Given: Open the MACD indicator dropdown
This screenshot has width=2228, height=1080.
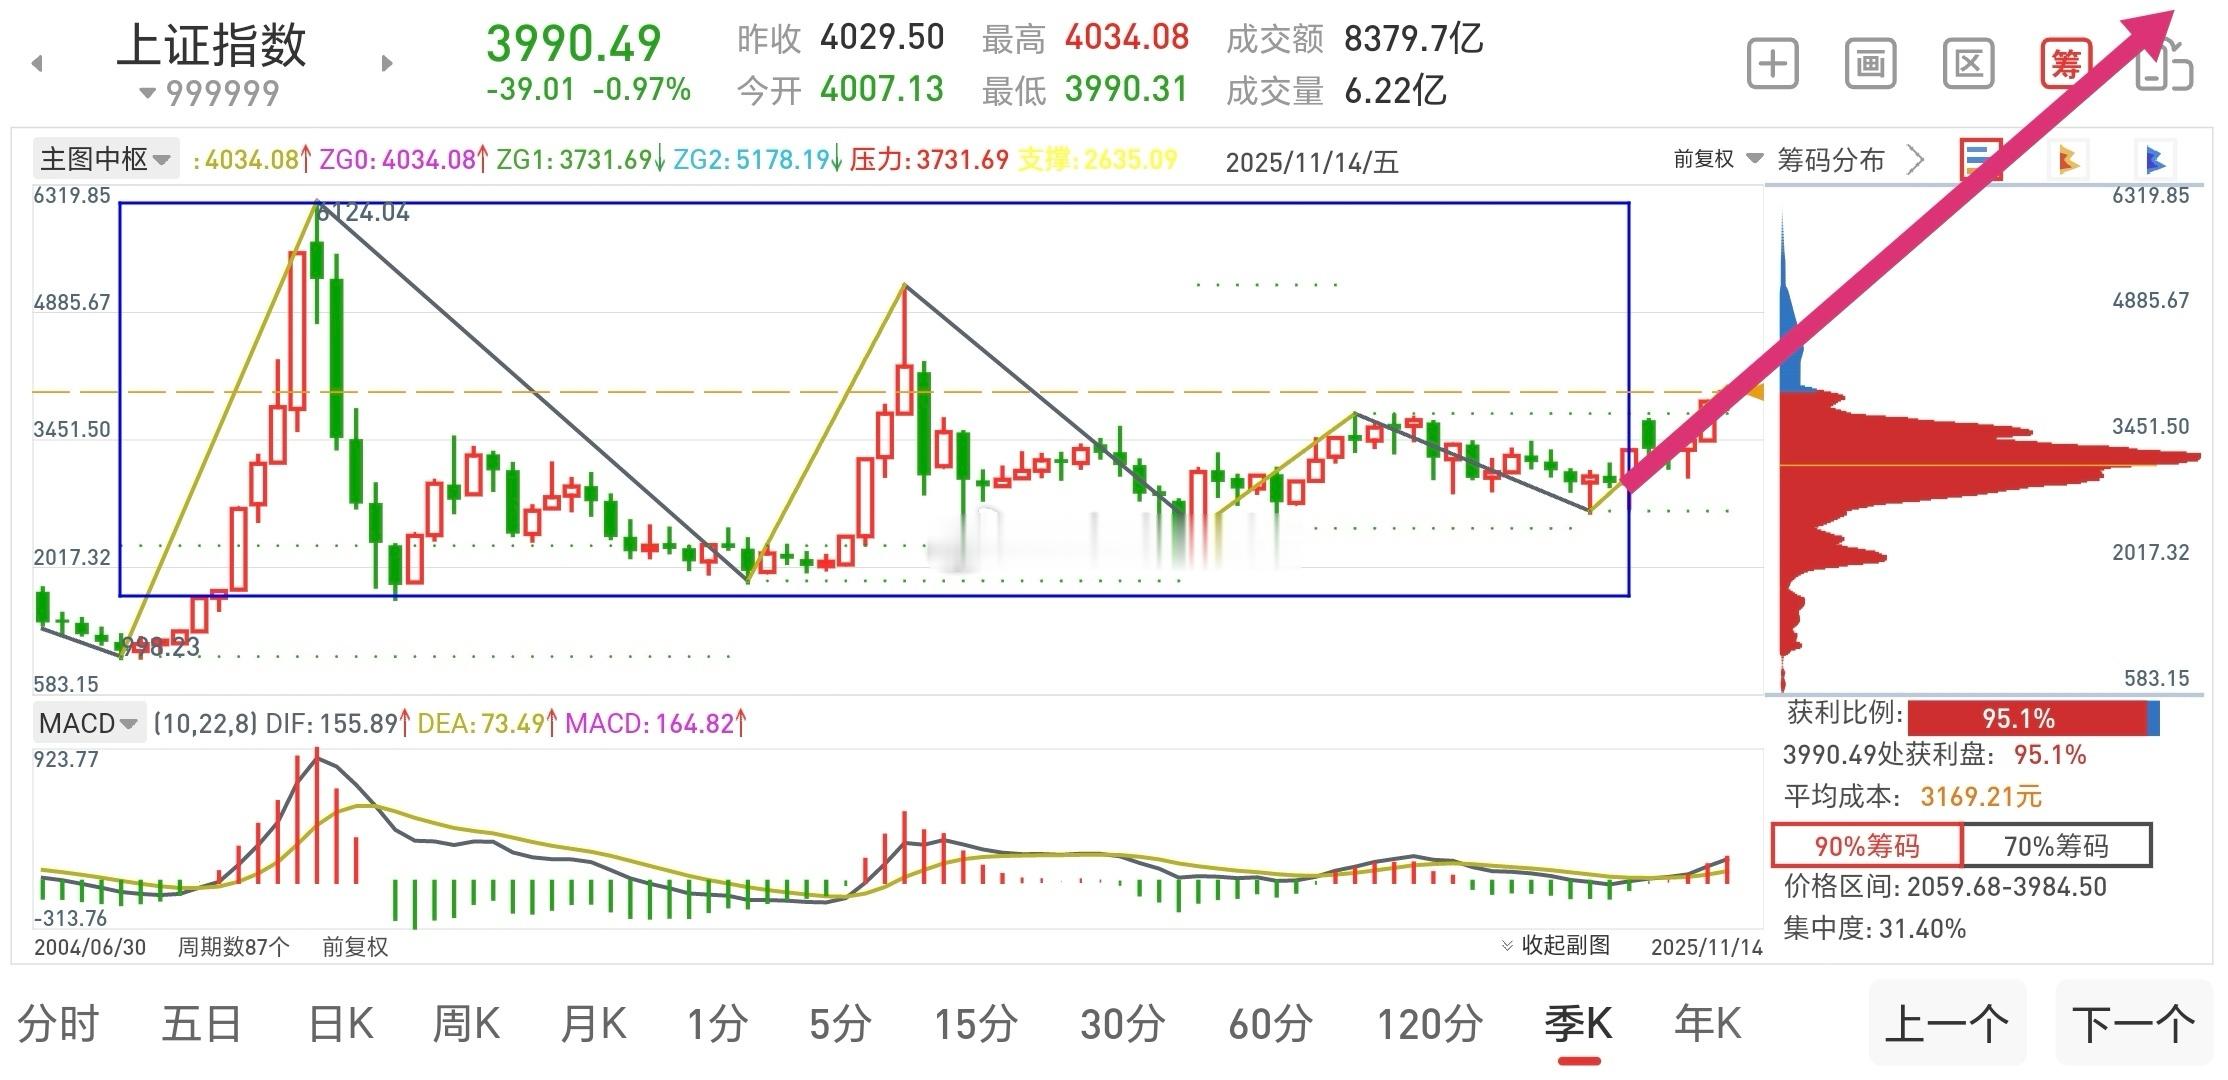Looking at the screenshot, I should (x=88, y=723).
